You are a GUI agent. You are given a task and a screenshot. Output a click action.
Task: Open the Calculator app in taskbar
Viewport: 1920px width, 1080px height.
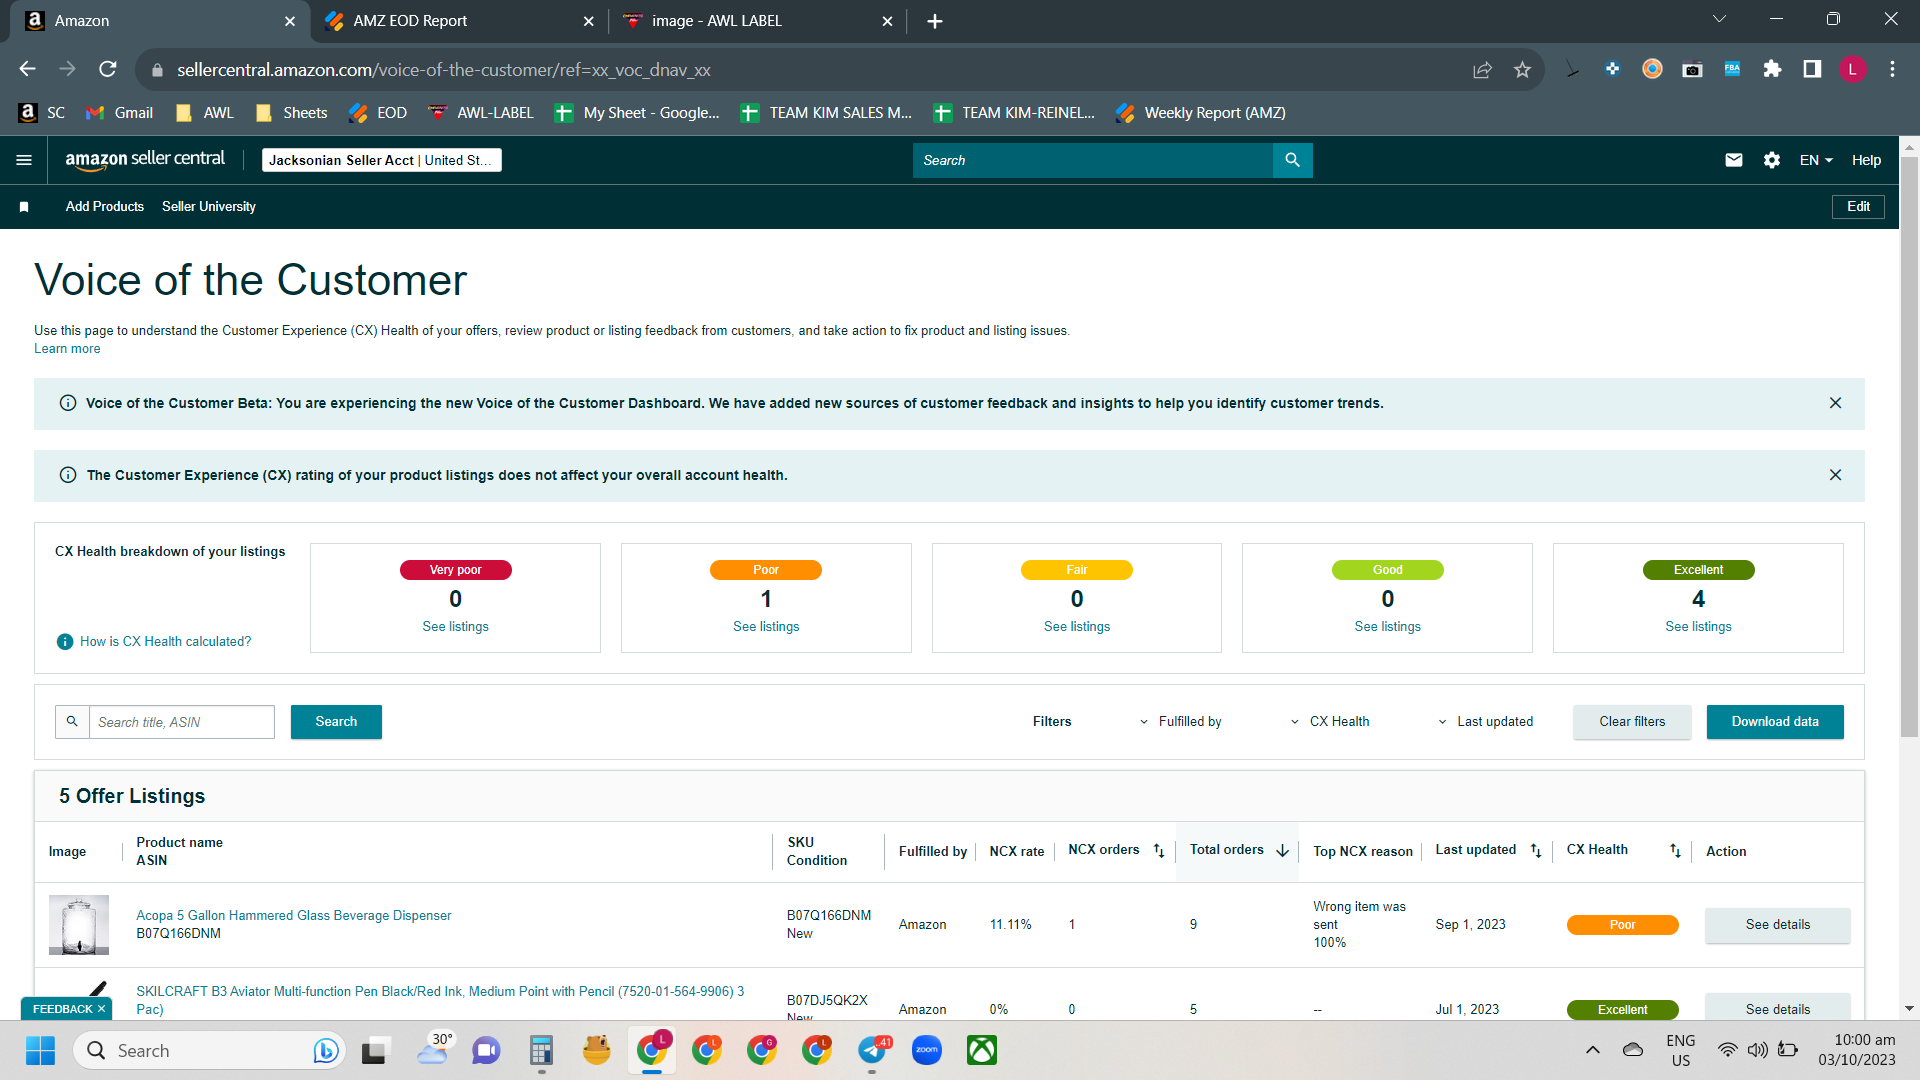coord(541,1050)
